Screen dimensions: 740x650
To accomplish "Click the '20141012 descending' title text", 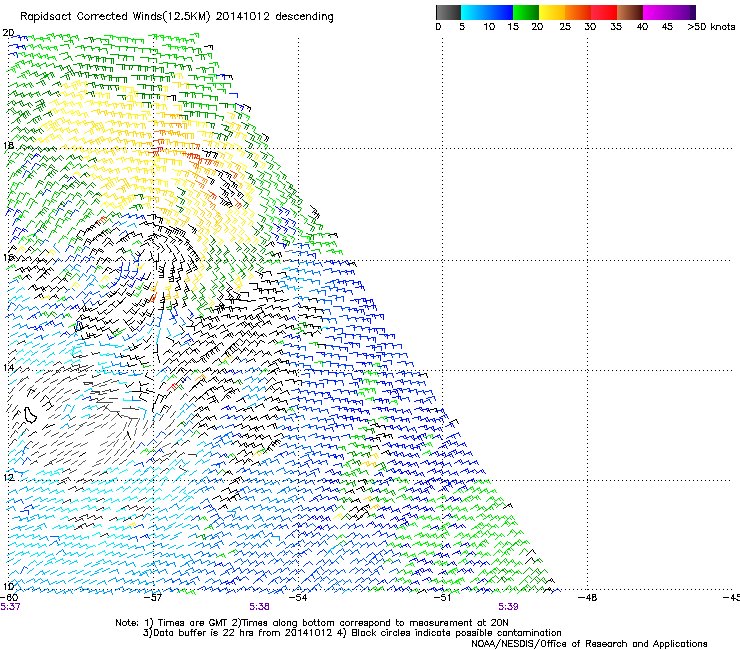I will 275,17.
